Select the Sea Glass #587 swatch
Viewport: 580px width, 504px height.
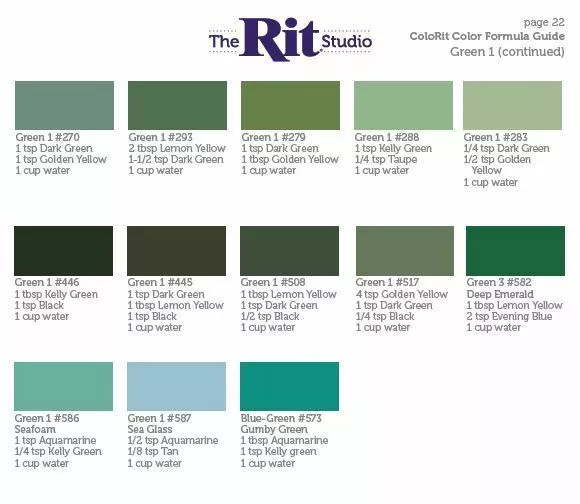click(176, 386)
